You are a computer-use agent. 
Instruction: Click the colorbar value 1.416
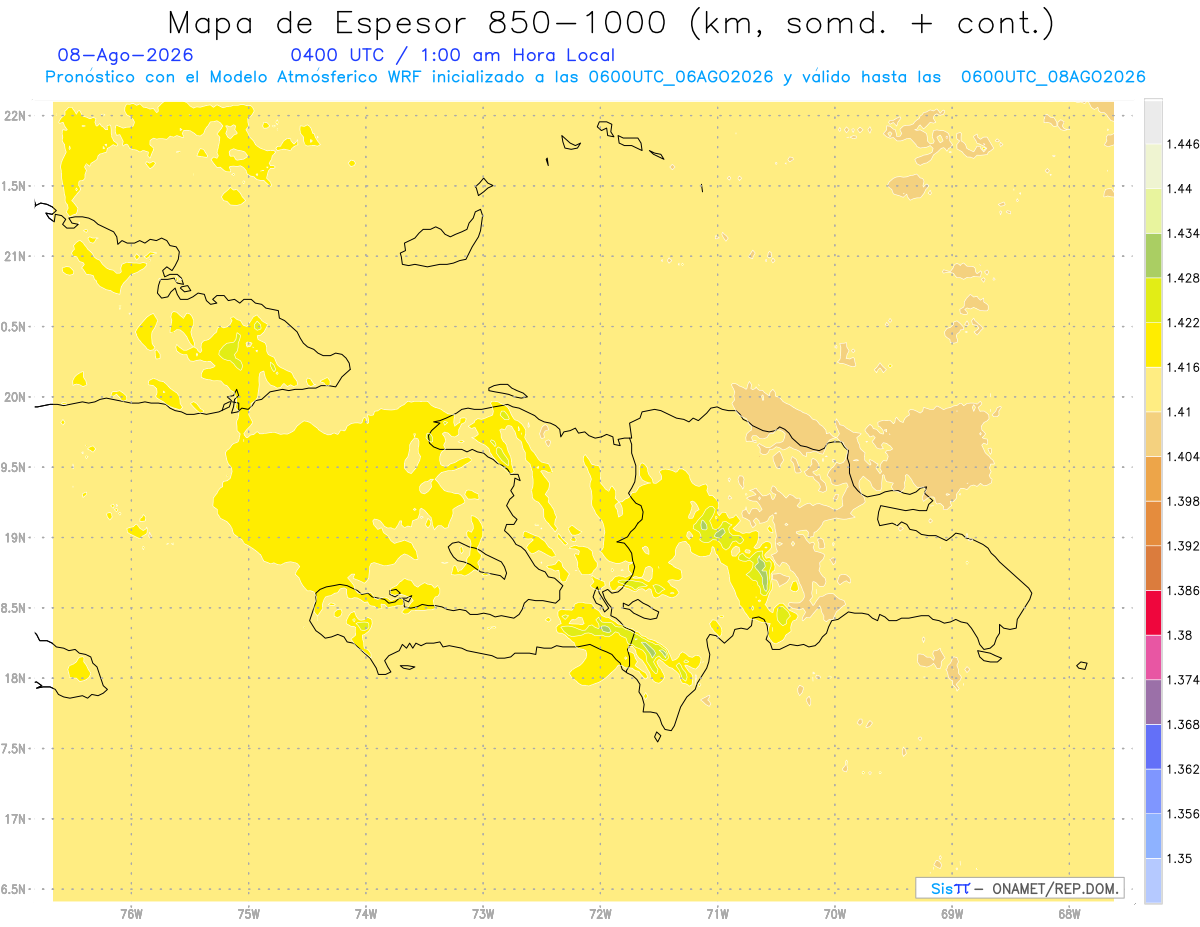1185,367
